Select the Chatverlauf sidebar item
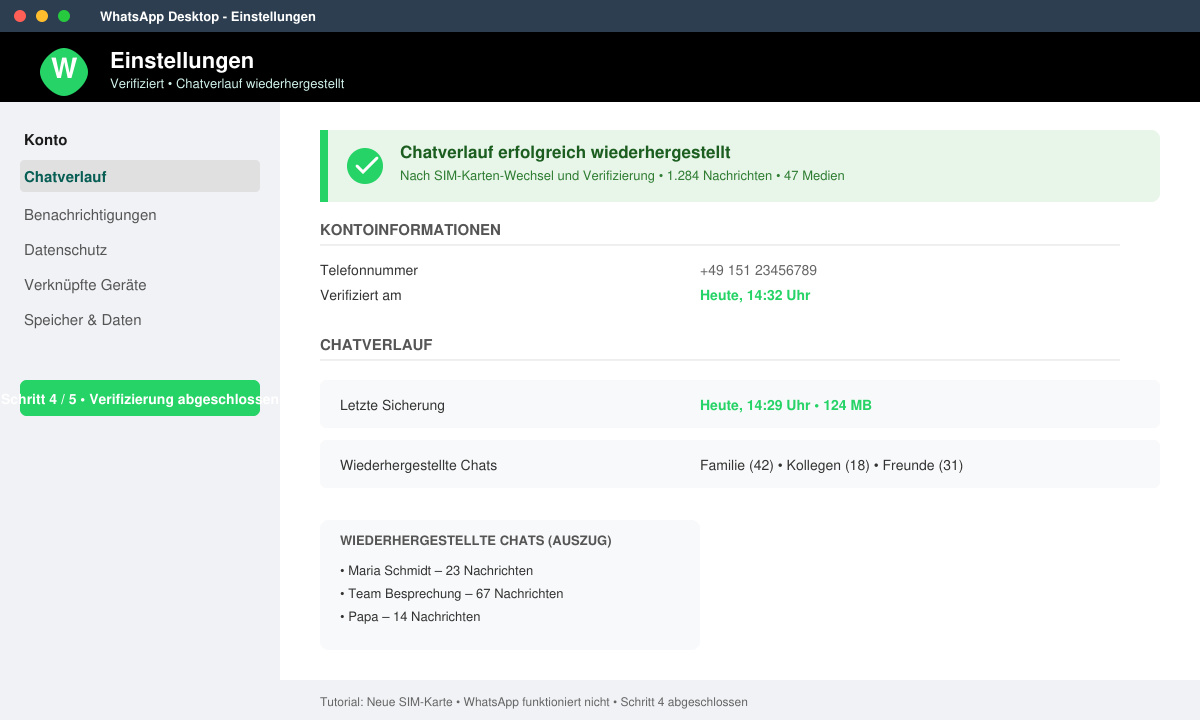1200x720 pixels. click(140, 176)
